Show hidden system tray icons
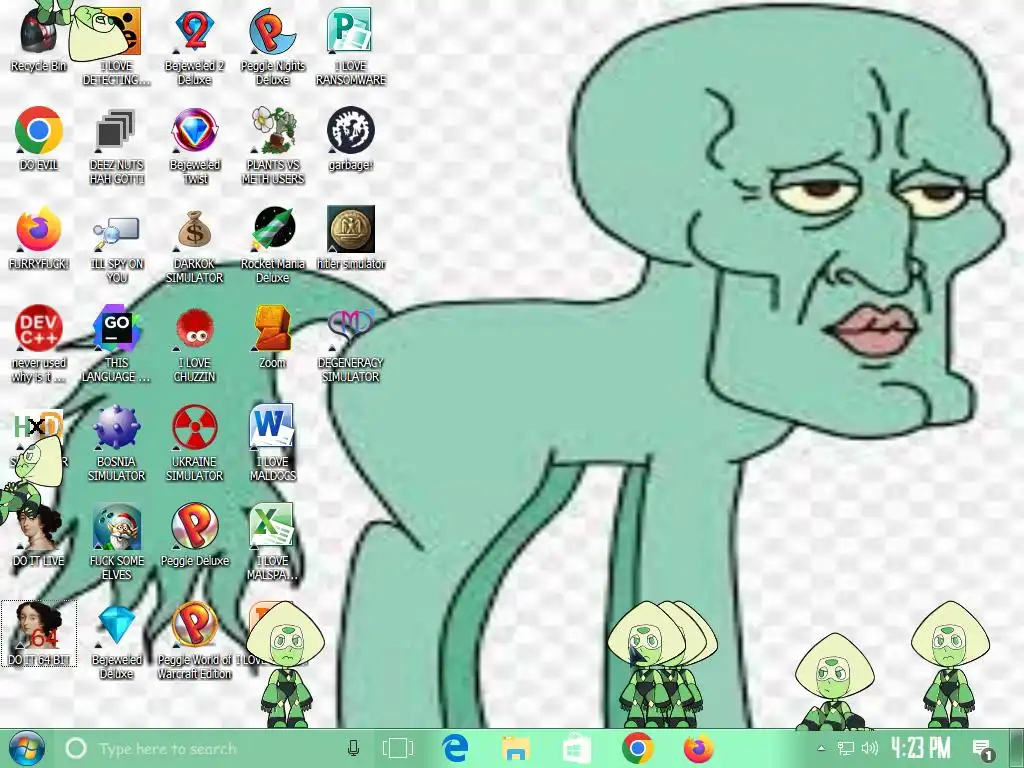 [x=821, y=748]
